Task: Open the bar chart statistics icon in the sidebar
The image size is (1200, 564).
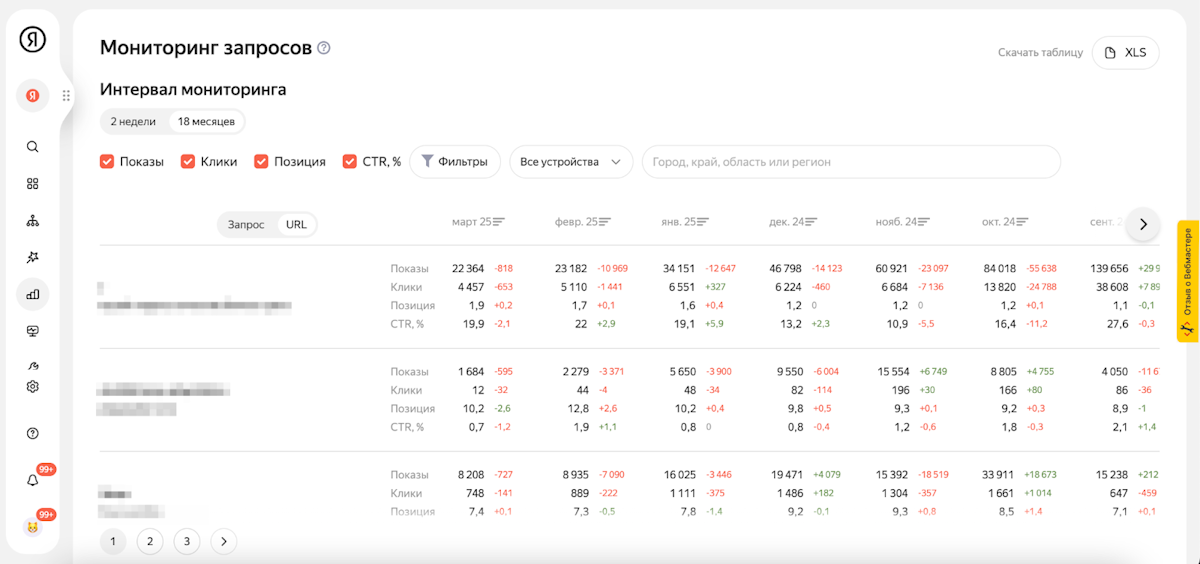Action: pyautogui.click(x=32, y=294)
